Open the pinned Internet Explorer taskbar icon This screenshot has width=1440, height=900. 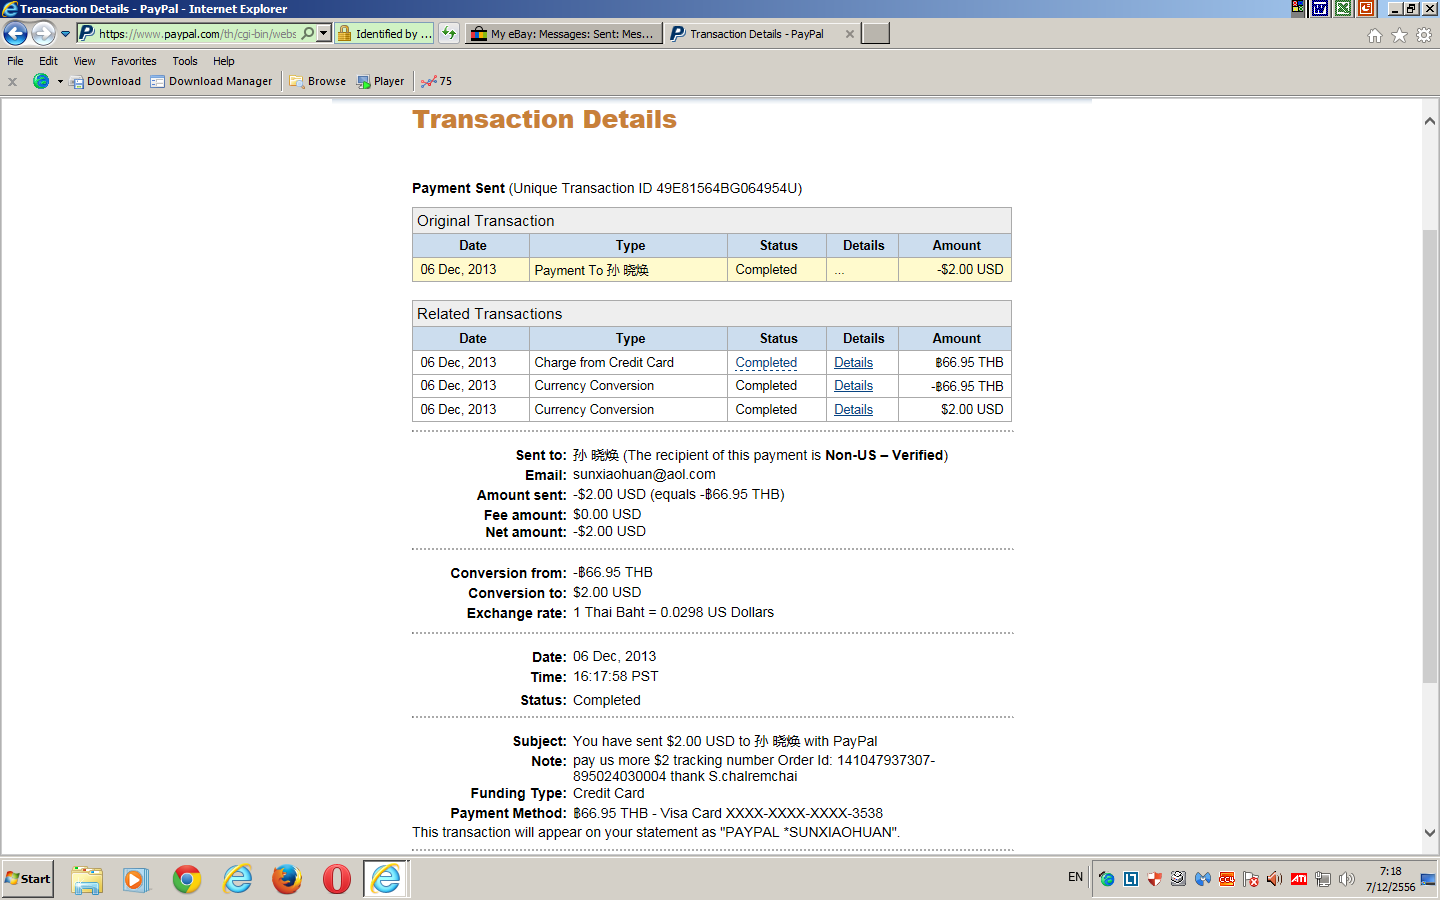238,879
